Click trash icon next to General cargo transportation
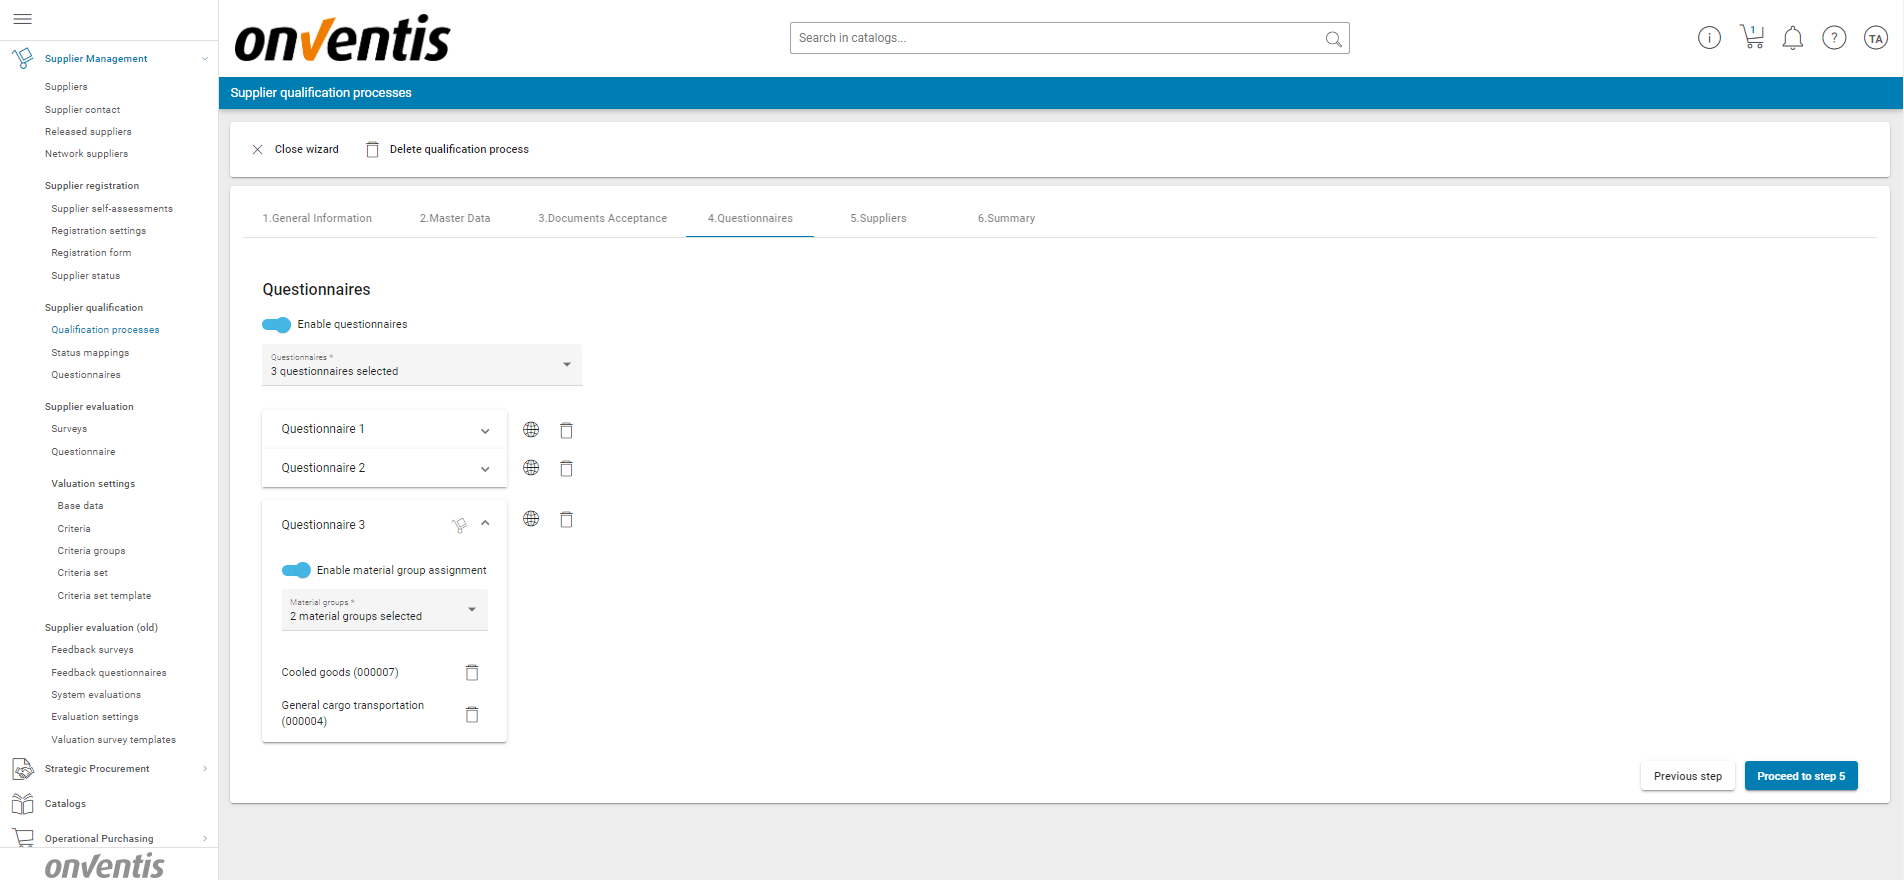Viewport: 1904px width, 880px height. coord(472,714)
